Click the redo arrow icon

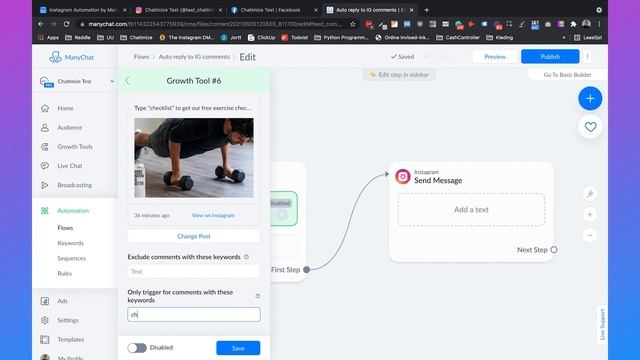pyautogui.click(x=446, y=57)
